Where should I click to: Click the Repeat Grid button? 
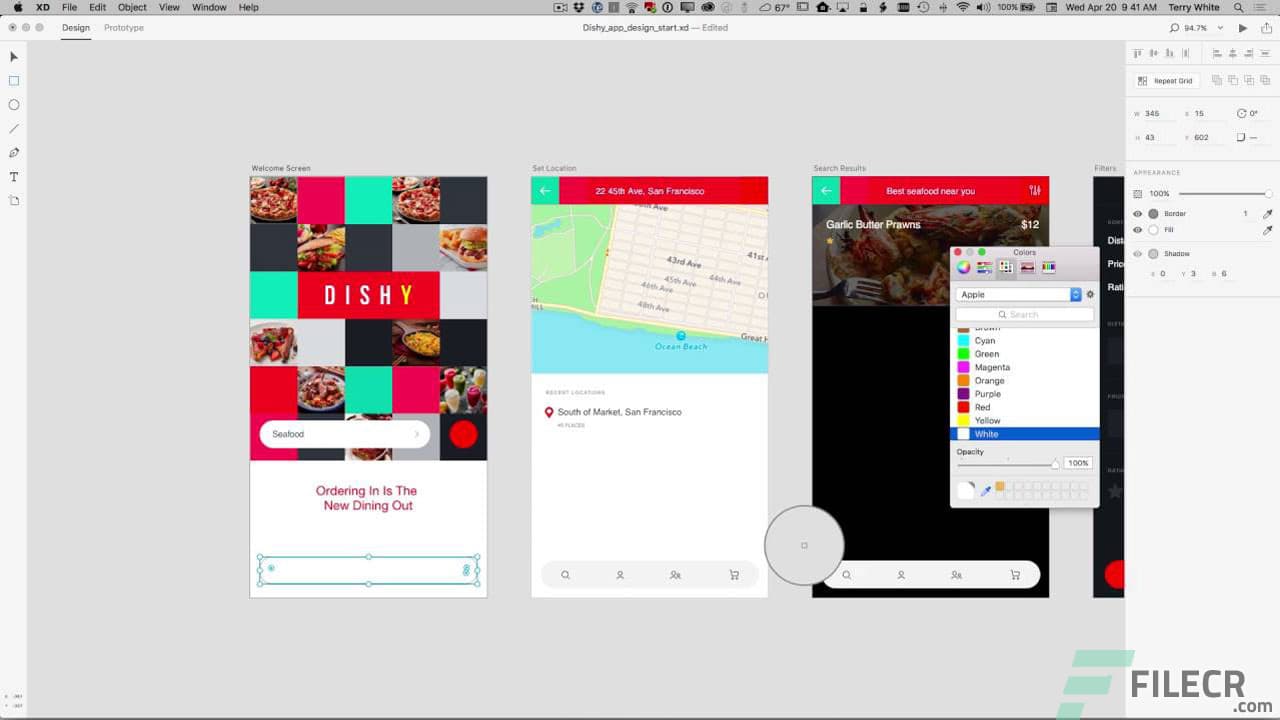click(x=1165, y=80)
